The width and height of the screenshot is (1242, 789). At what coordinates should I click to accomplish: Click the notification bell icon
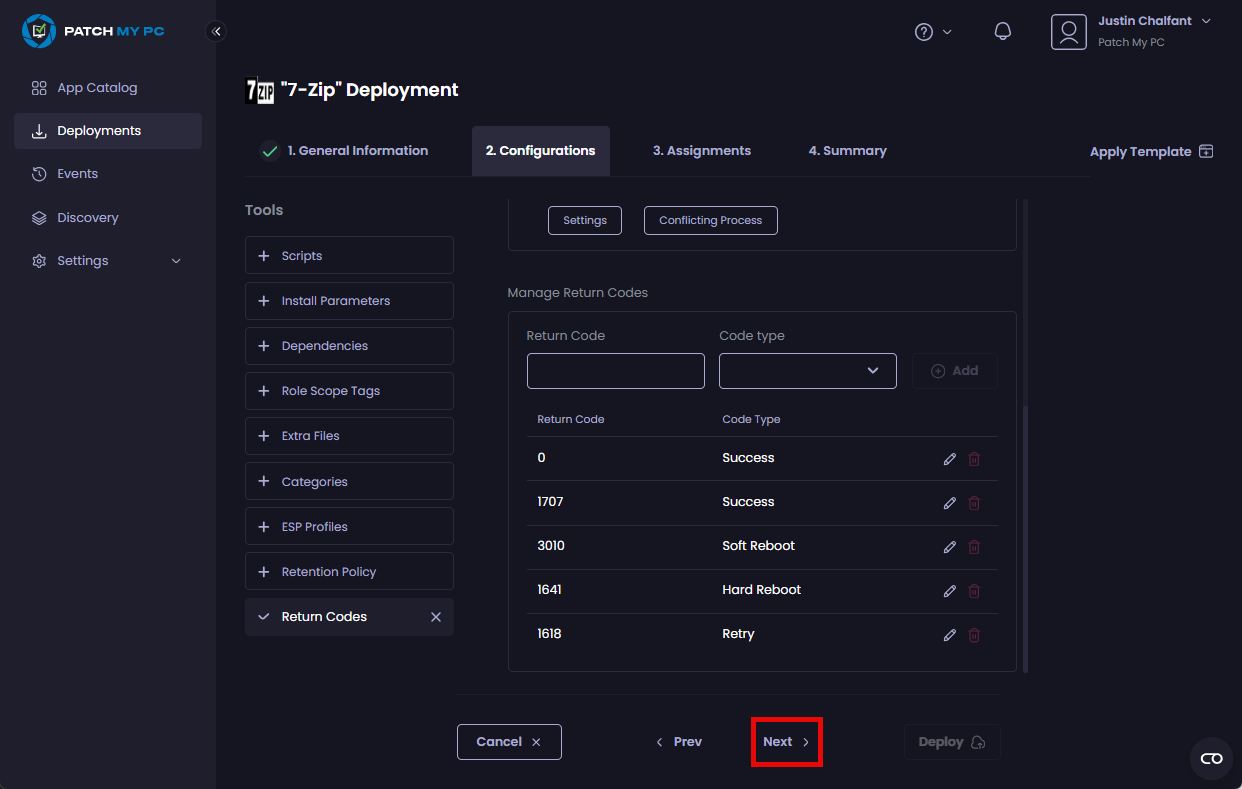[x=1002, y=32]
